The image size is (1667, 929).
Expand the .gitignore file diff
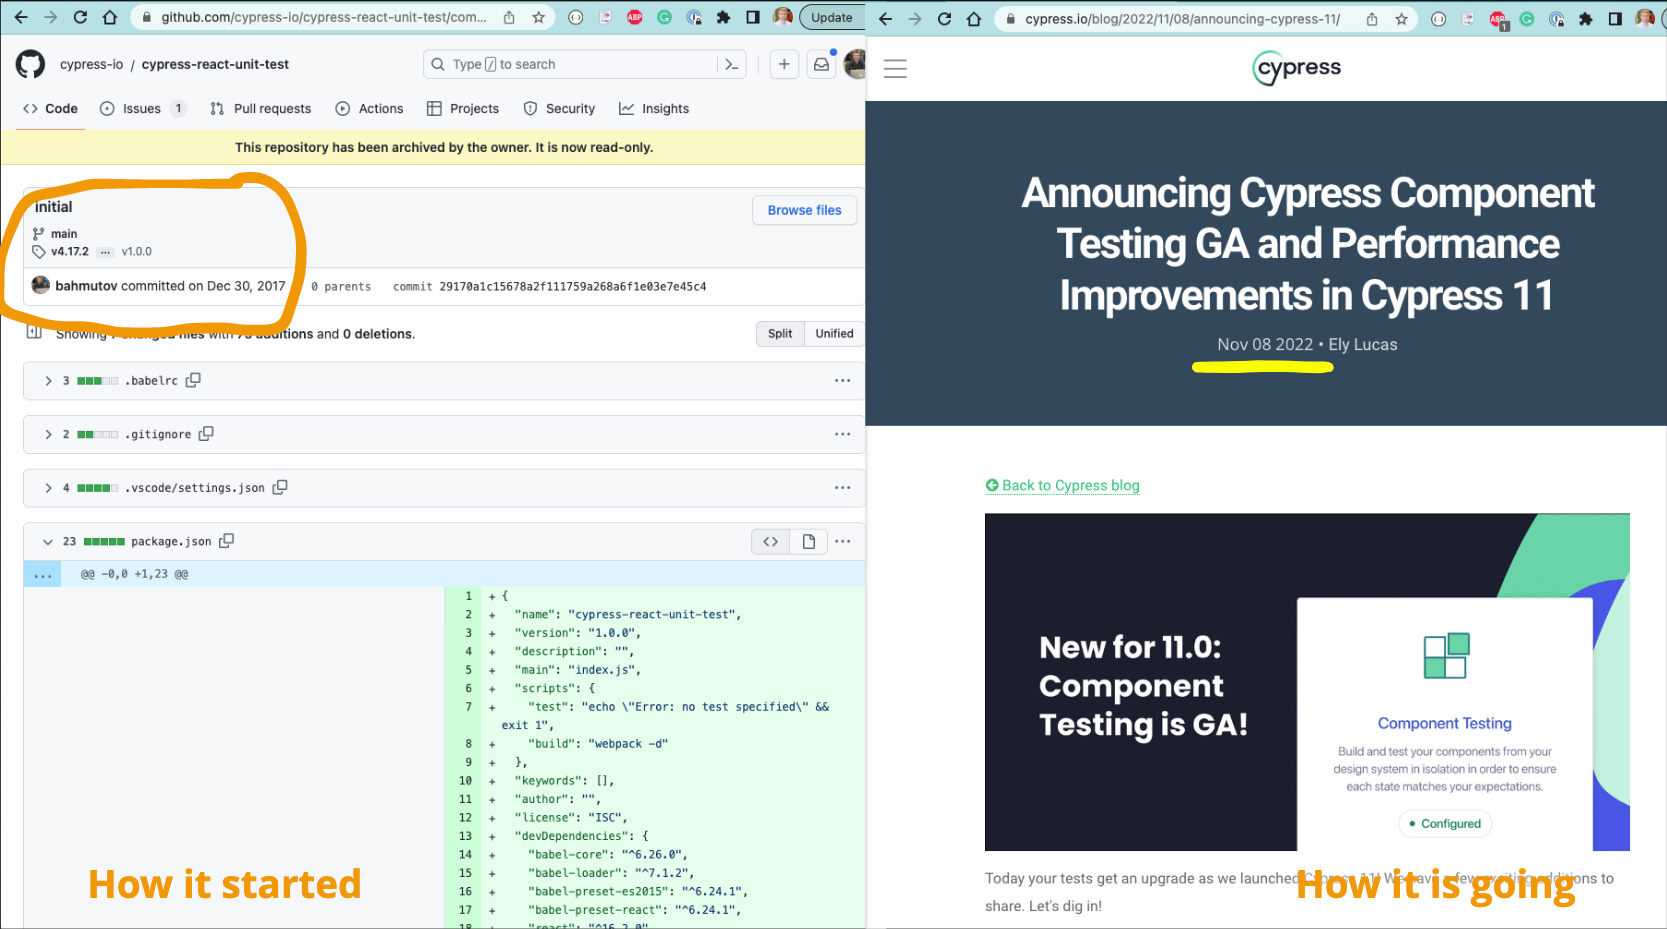click(x=48, y=434)
